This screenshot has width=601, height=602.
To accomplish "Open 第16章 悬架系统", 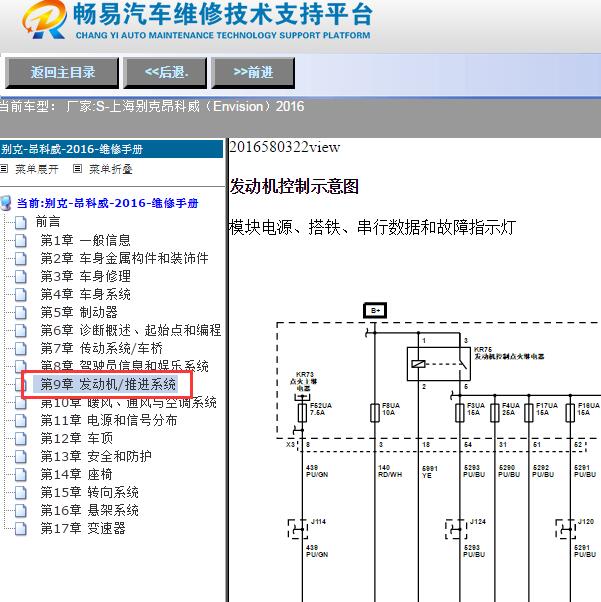I will coord(89,510).
